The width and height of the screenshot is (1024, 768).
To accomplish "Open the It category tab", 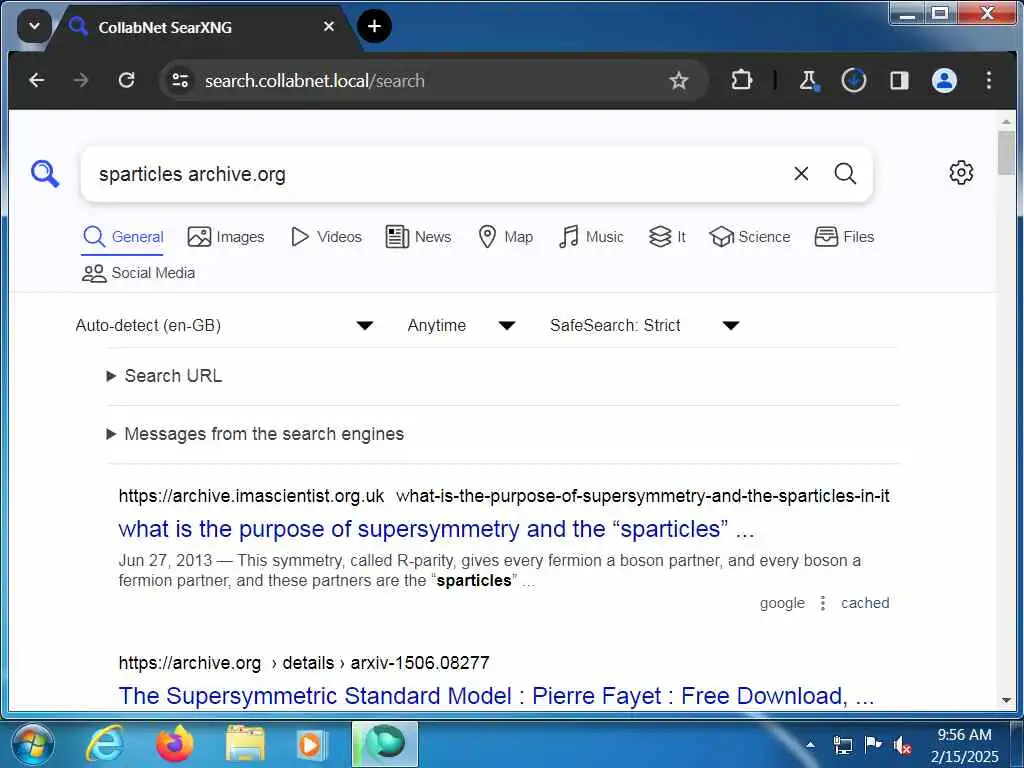I will (x=667, y=237).
